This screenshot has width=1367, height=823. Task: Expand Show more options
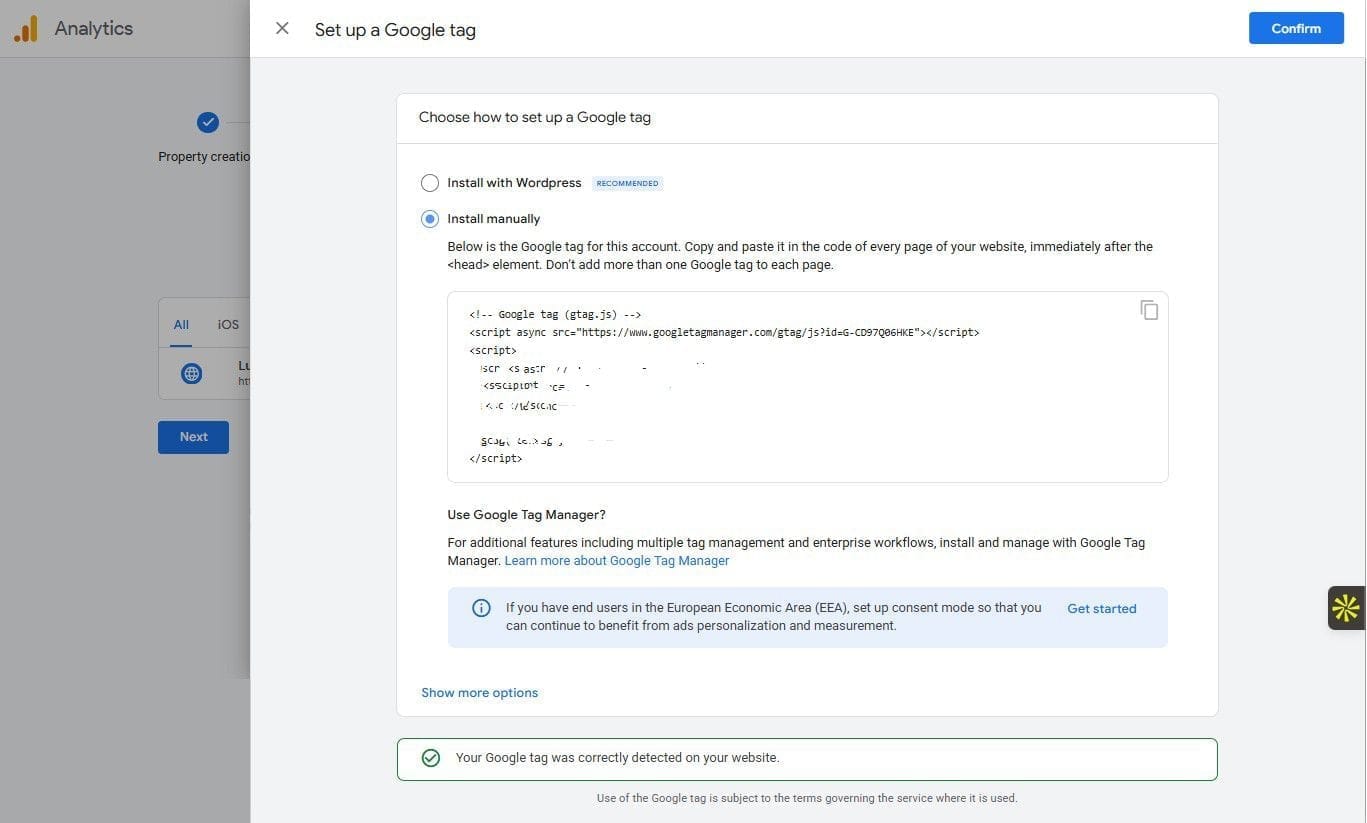(x=479, y=692)
